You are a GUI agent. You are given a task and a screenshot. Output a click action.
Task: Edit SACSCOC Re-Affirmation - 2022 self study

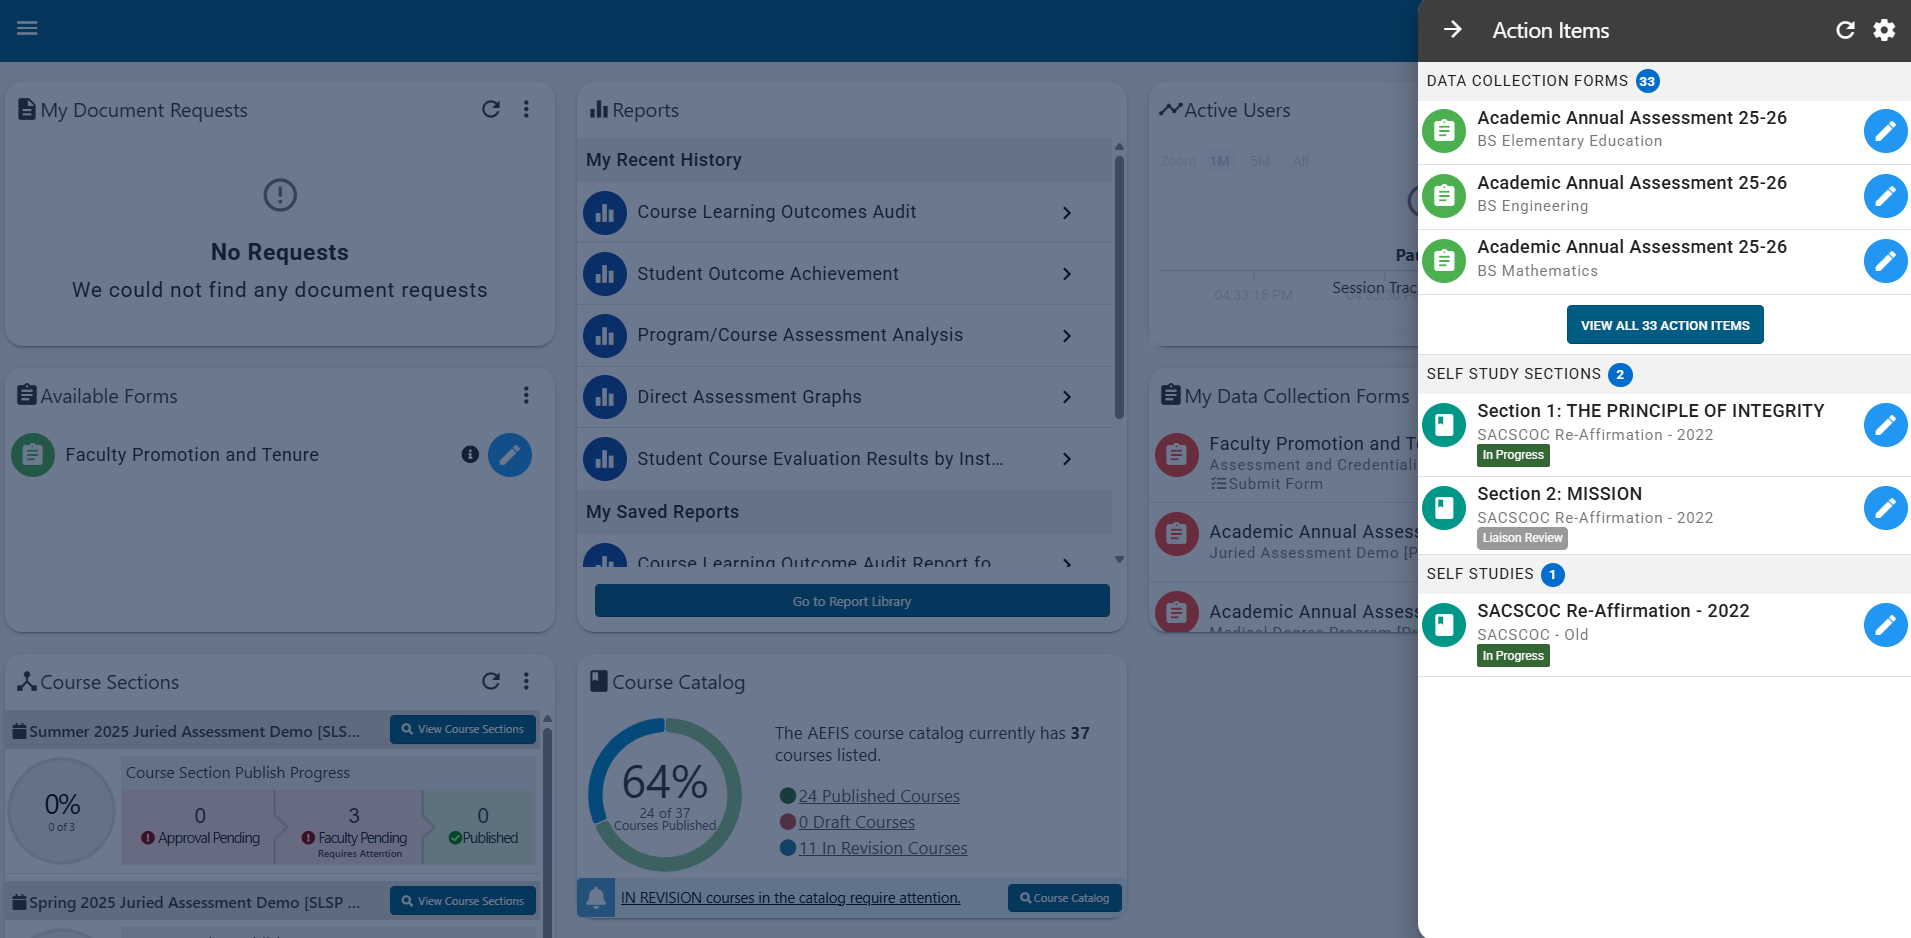point(1885,625)
